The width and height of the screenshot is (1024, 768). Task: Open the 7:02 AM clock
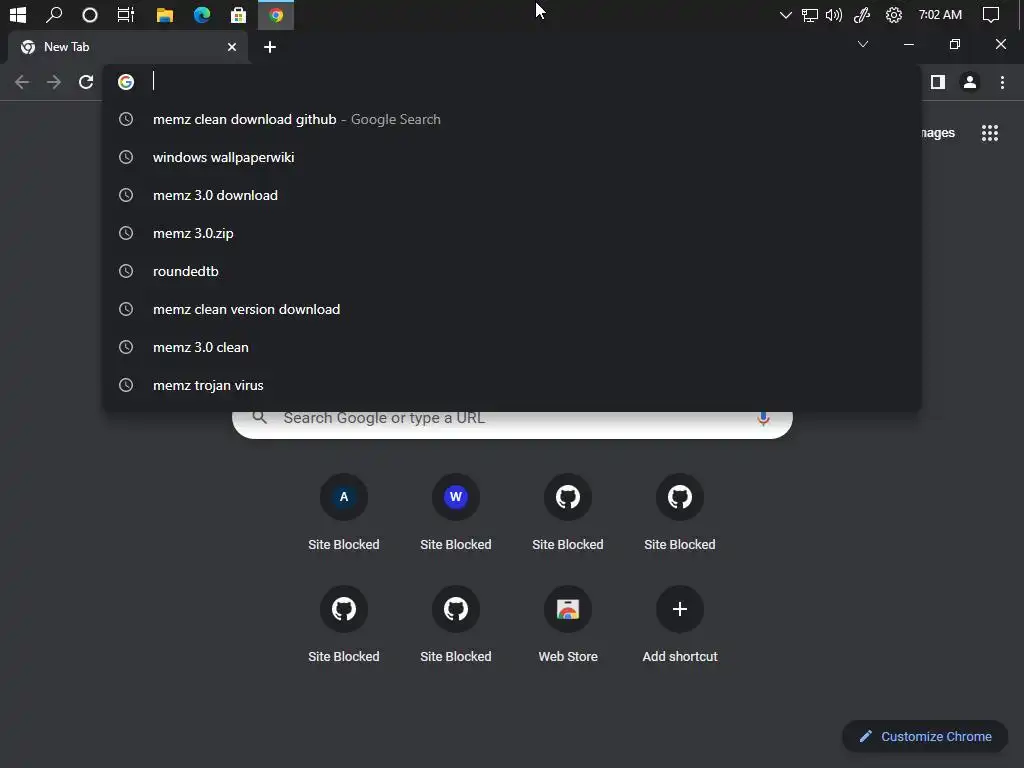(x=940, y=14)
